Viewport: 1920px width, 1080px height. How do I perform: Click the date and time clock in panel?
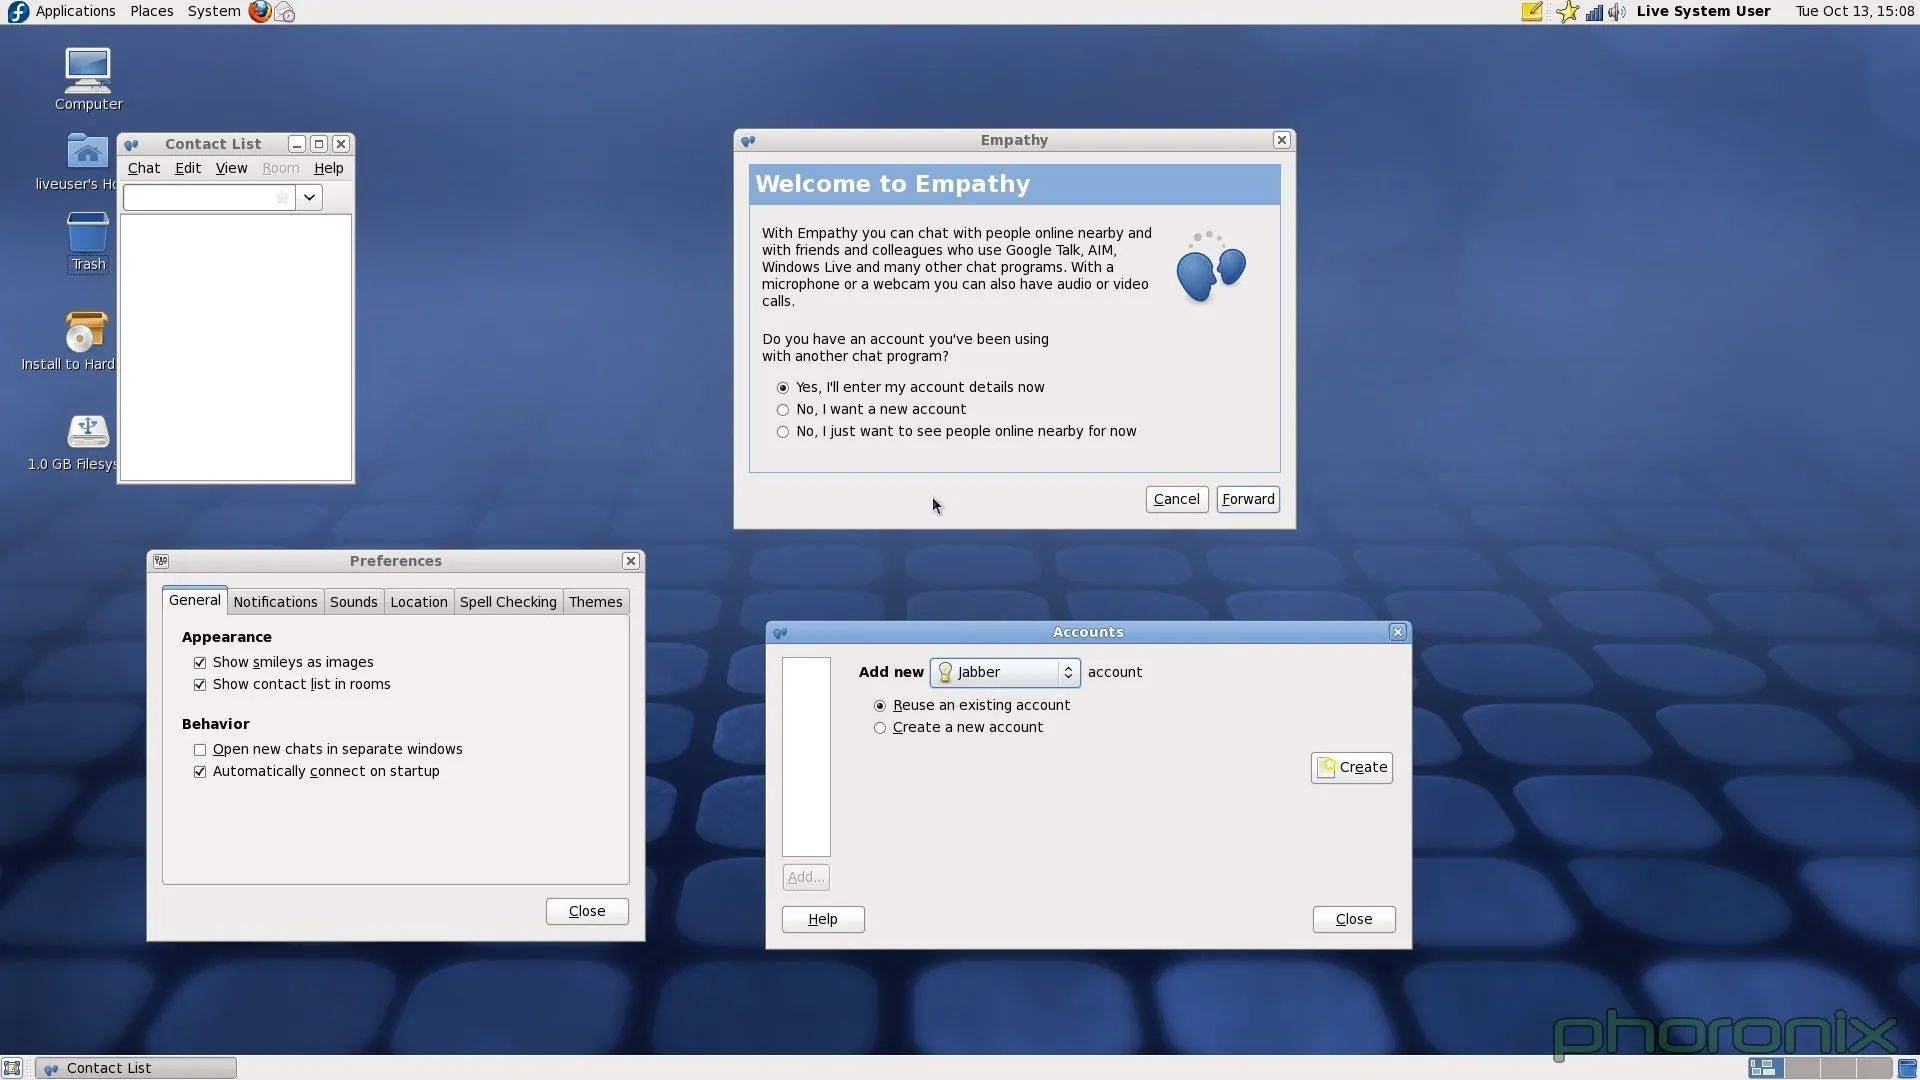tap(1855, 11)
